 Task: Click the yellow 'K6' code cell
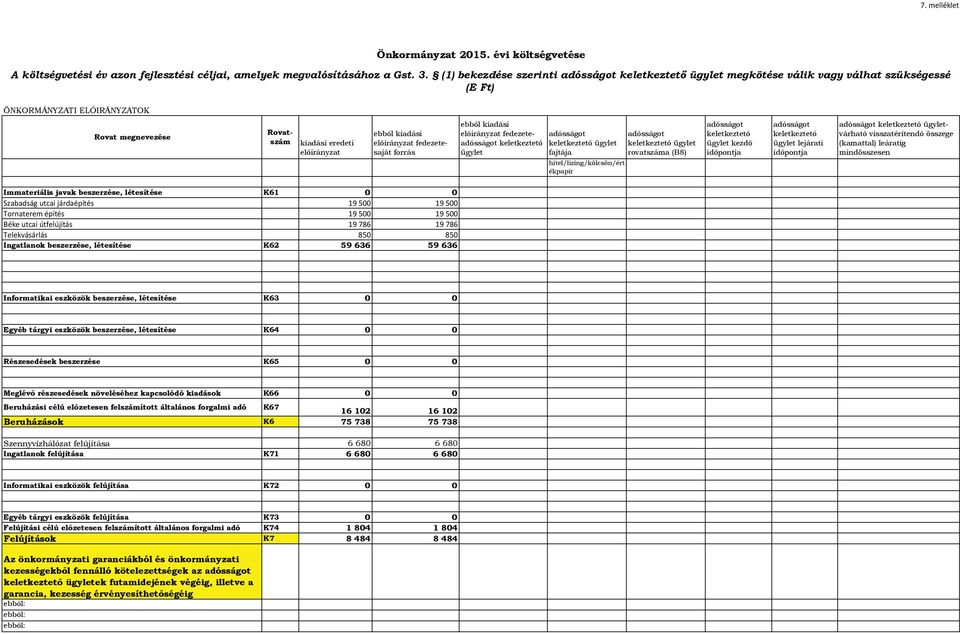tap(280, 422)
